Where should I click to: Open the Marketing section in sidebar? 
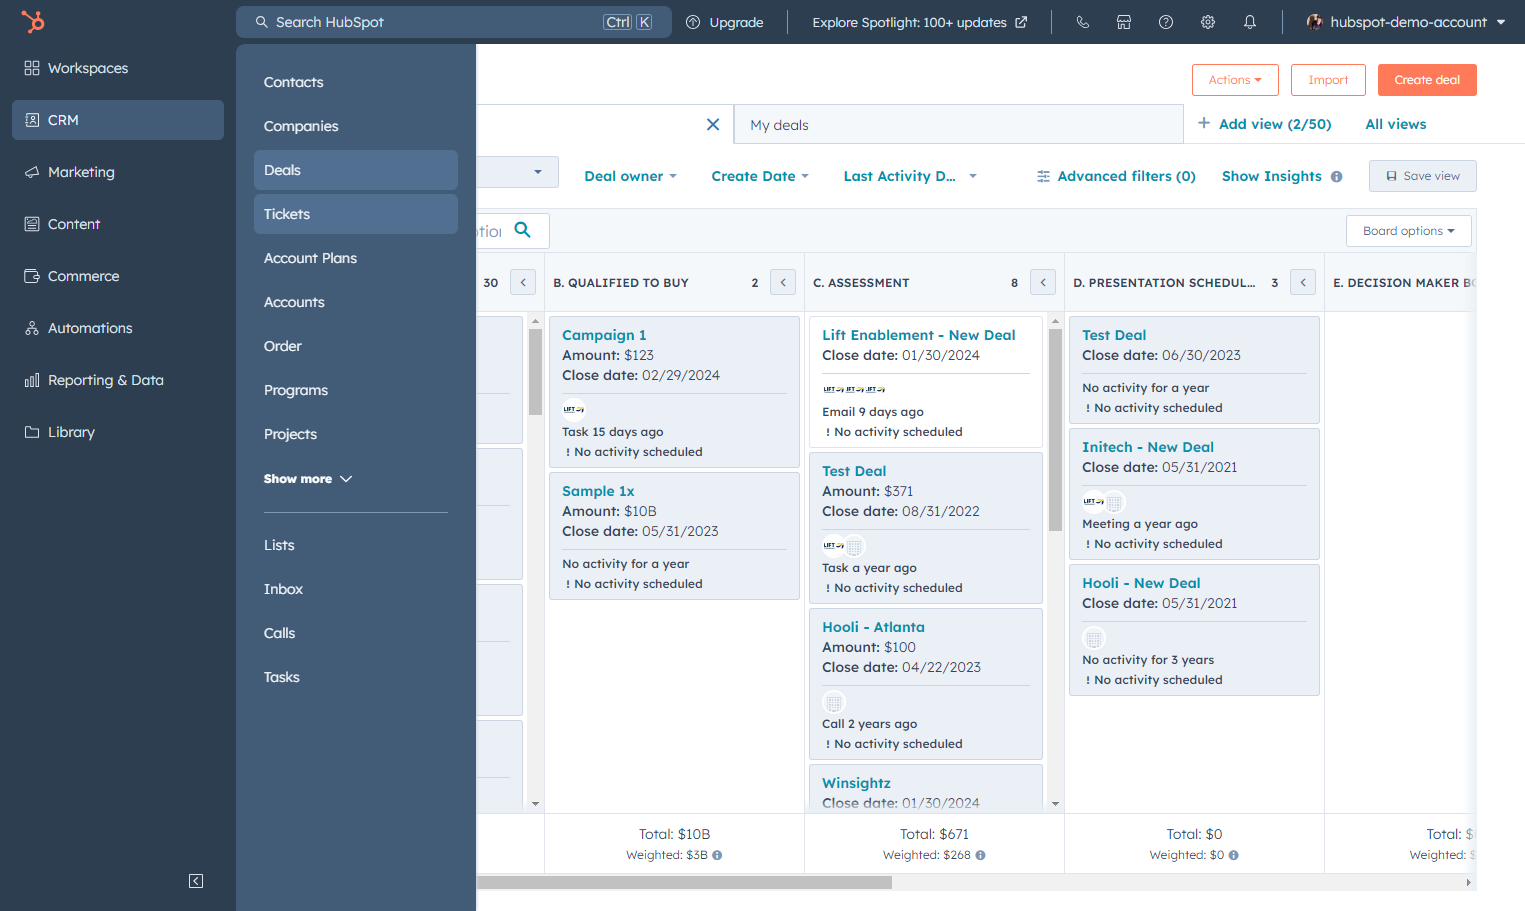pyautogui.click(x=118, y=172)
